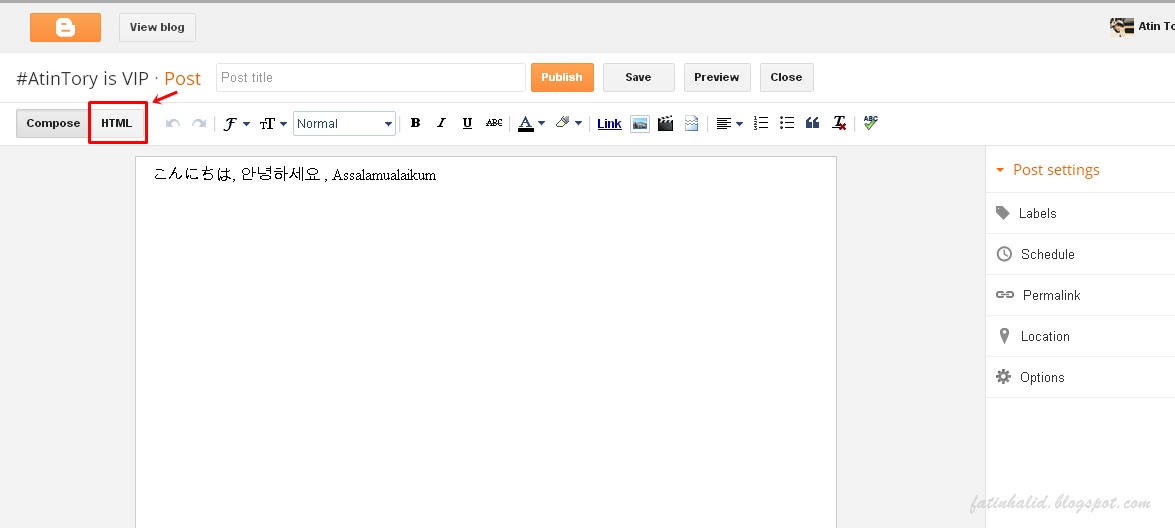Click the Options gear icon
Viewport: 1175px width, 528px height.
click(1003, 377)
